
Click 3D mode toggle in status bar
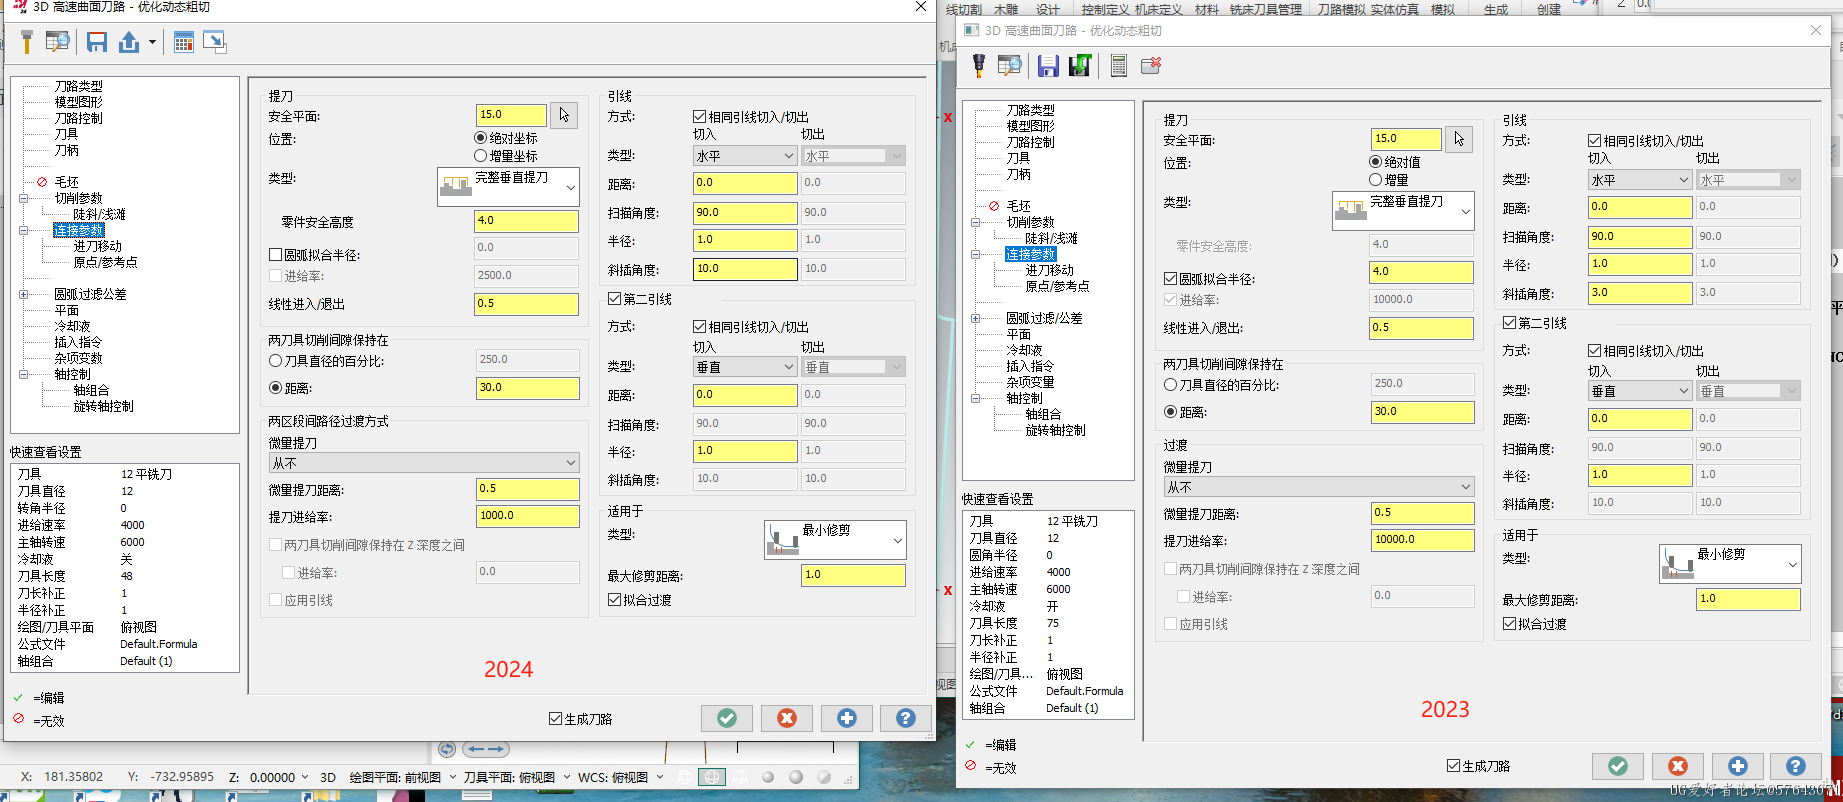tap(327, 777)
